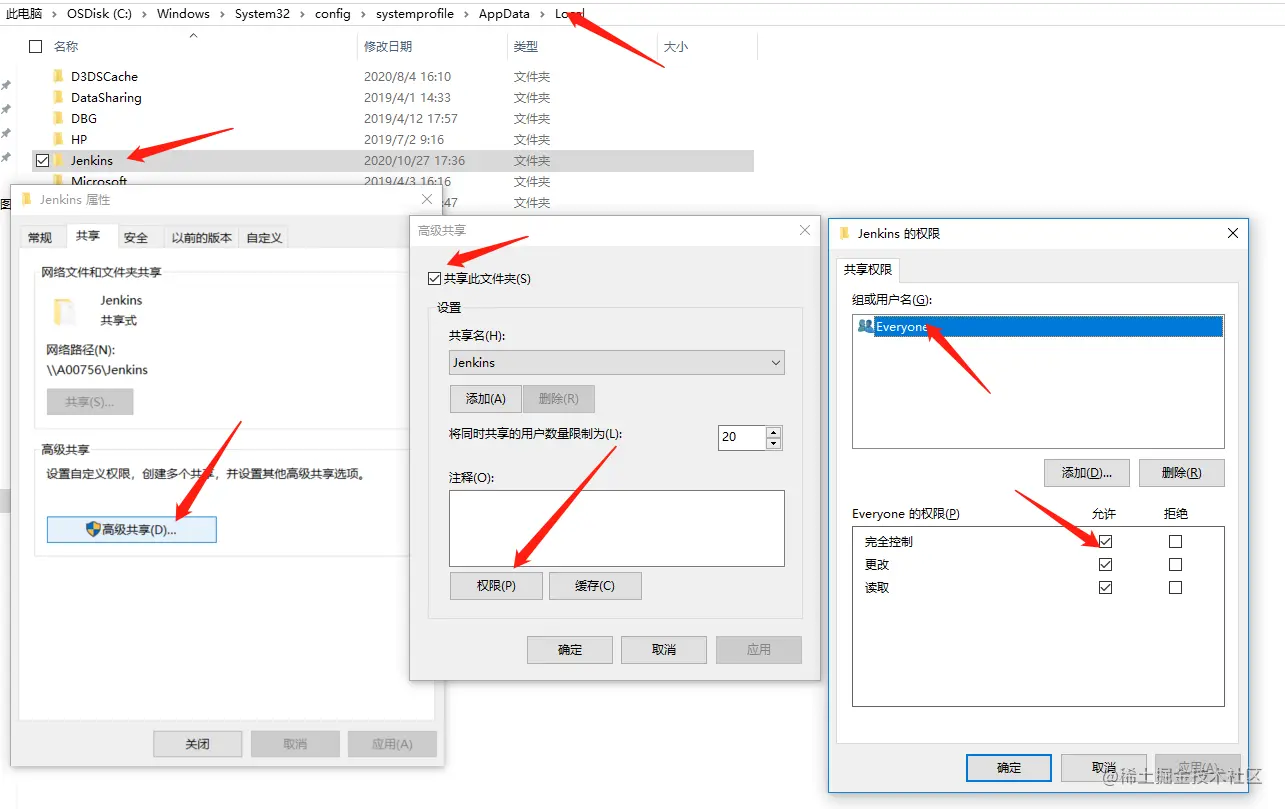Close the Jenkins 属性 window
This screenshot has width=1285, height=809.
[x=427, y=199]
